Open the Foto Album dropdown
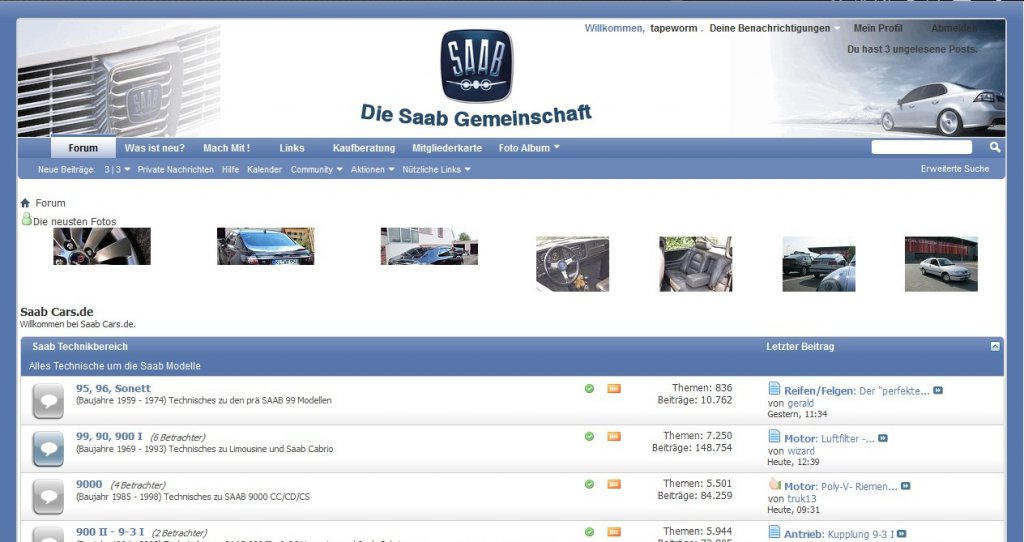Image resolution: width=1024 pixels, height=542 pixels. [529, 148]
